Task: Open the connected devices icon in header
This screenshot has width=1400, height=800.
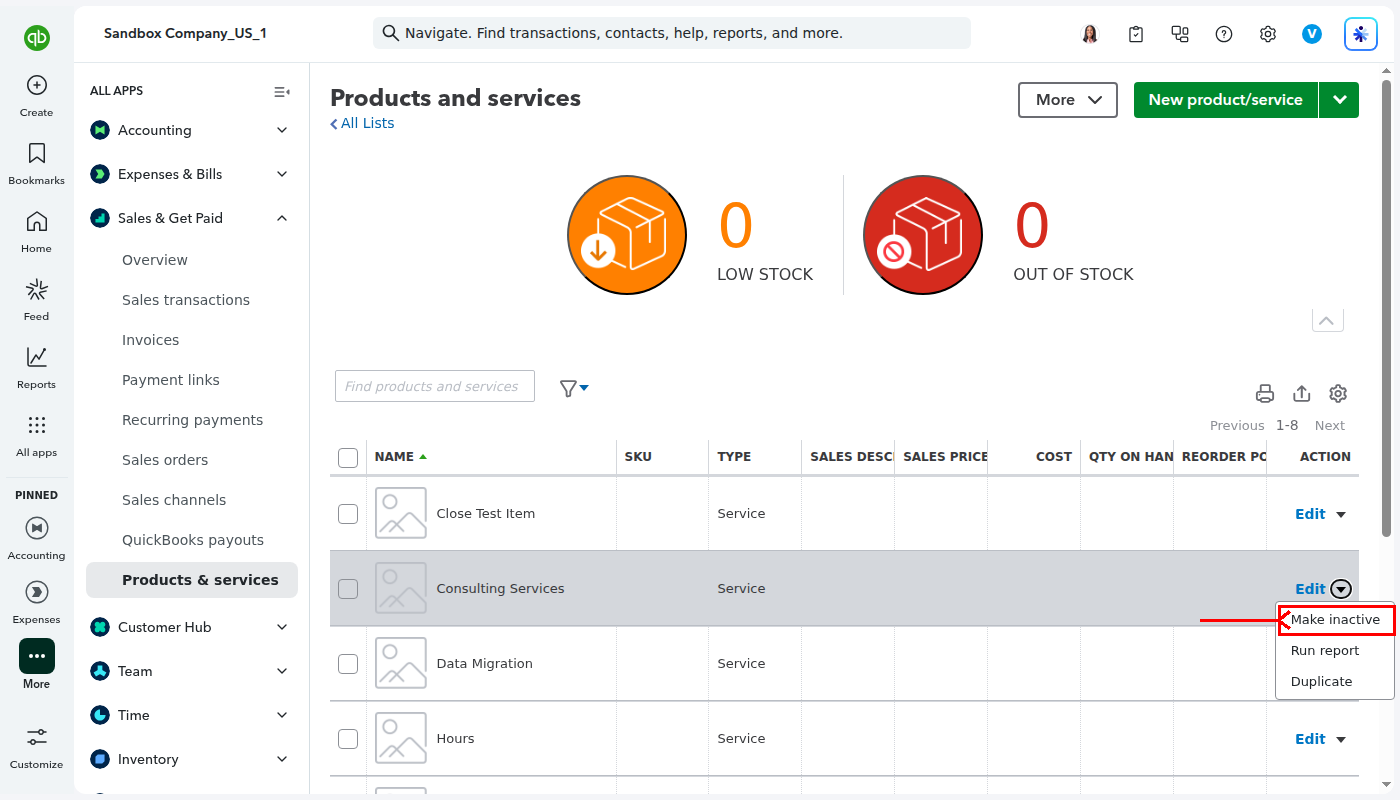Action: coord(1180,34)
